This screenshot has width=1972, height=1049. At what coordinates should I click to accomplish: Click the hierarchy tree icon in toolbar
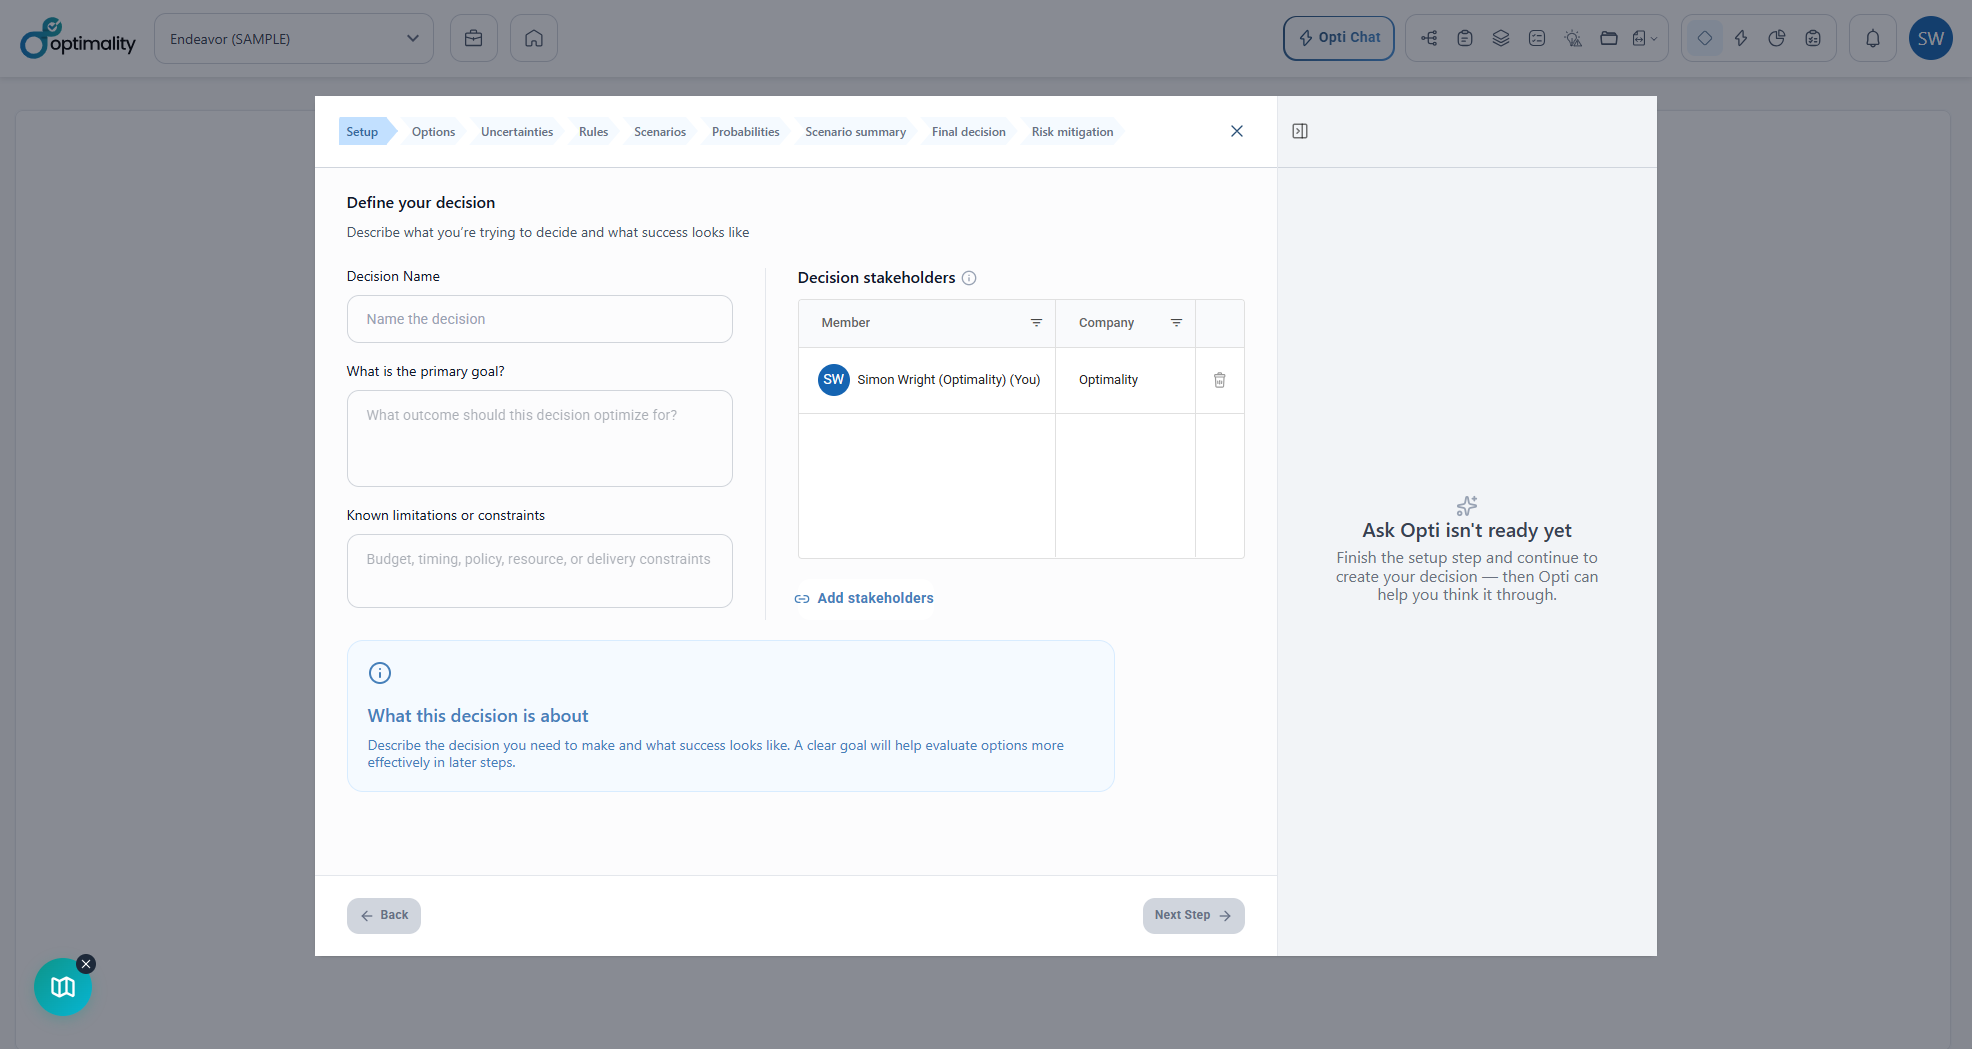pyautogui.click(x=1429, y=38)
